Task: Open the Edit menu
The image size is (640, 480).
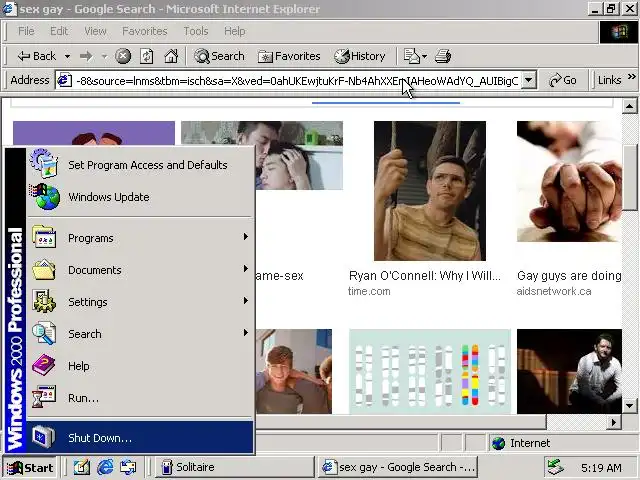Action: tap(59, 31)
